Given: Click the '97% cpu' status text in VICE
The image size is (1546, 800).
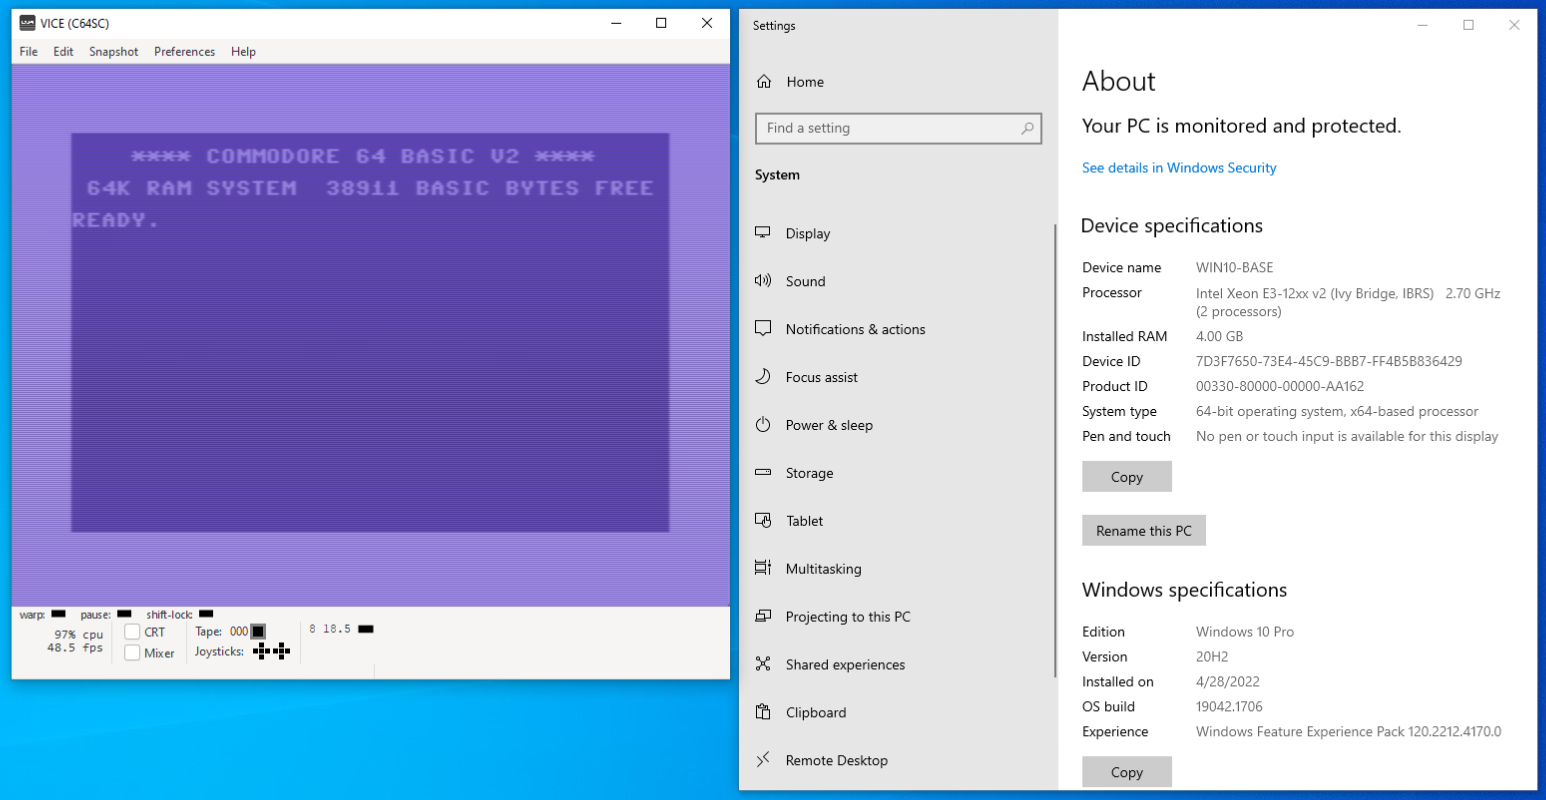Looking at the screenshot, I should pyautogui.click(x=79, y=634).
